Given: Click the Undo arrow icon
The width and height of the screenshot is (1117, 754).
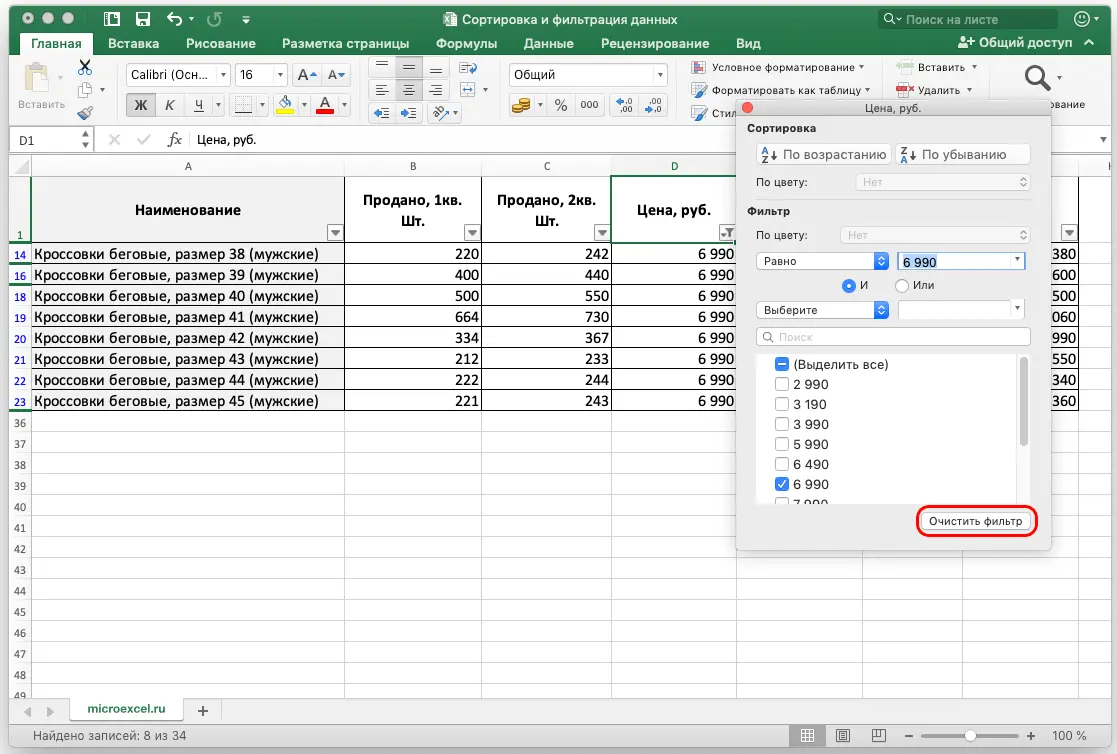Looking at the screenshot, I should click(x=174, y=19).
